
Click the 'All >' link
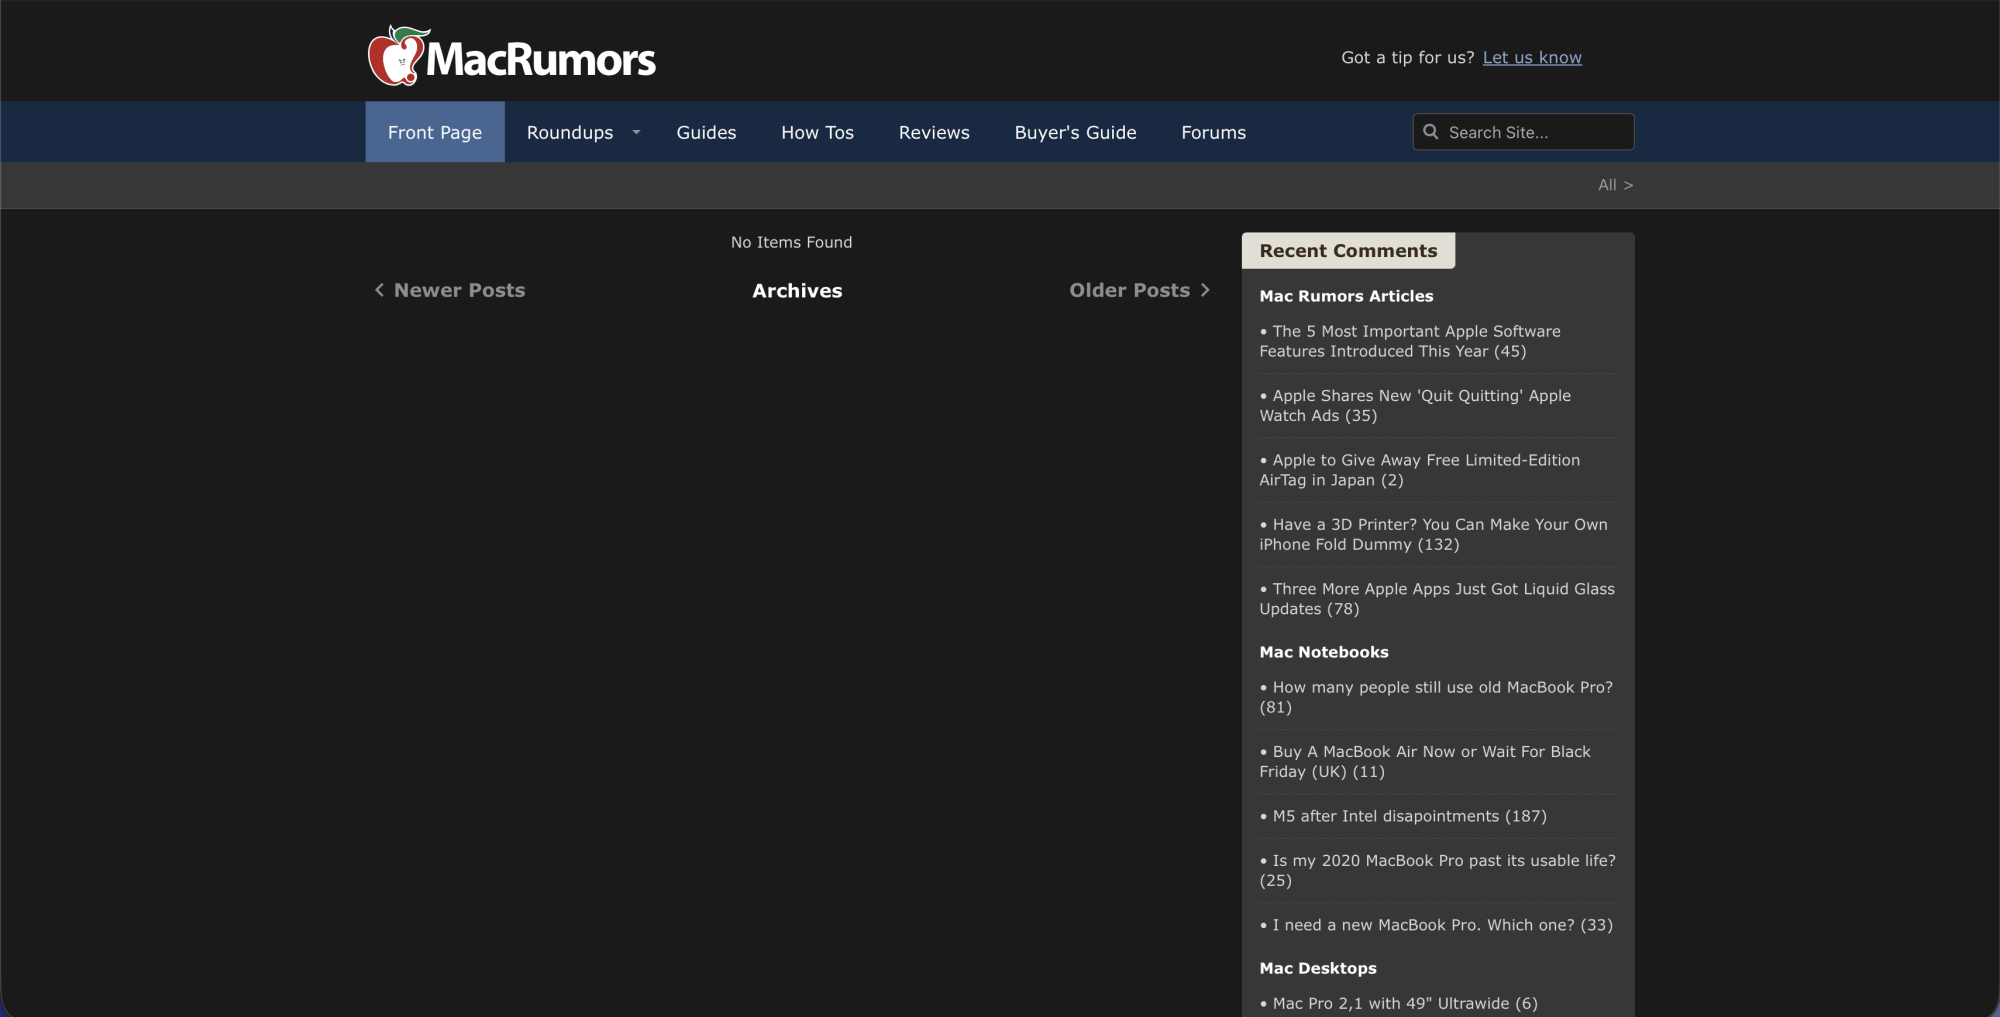point(1615,185)
